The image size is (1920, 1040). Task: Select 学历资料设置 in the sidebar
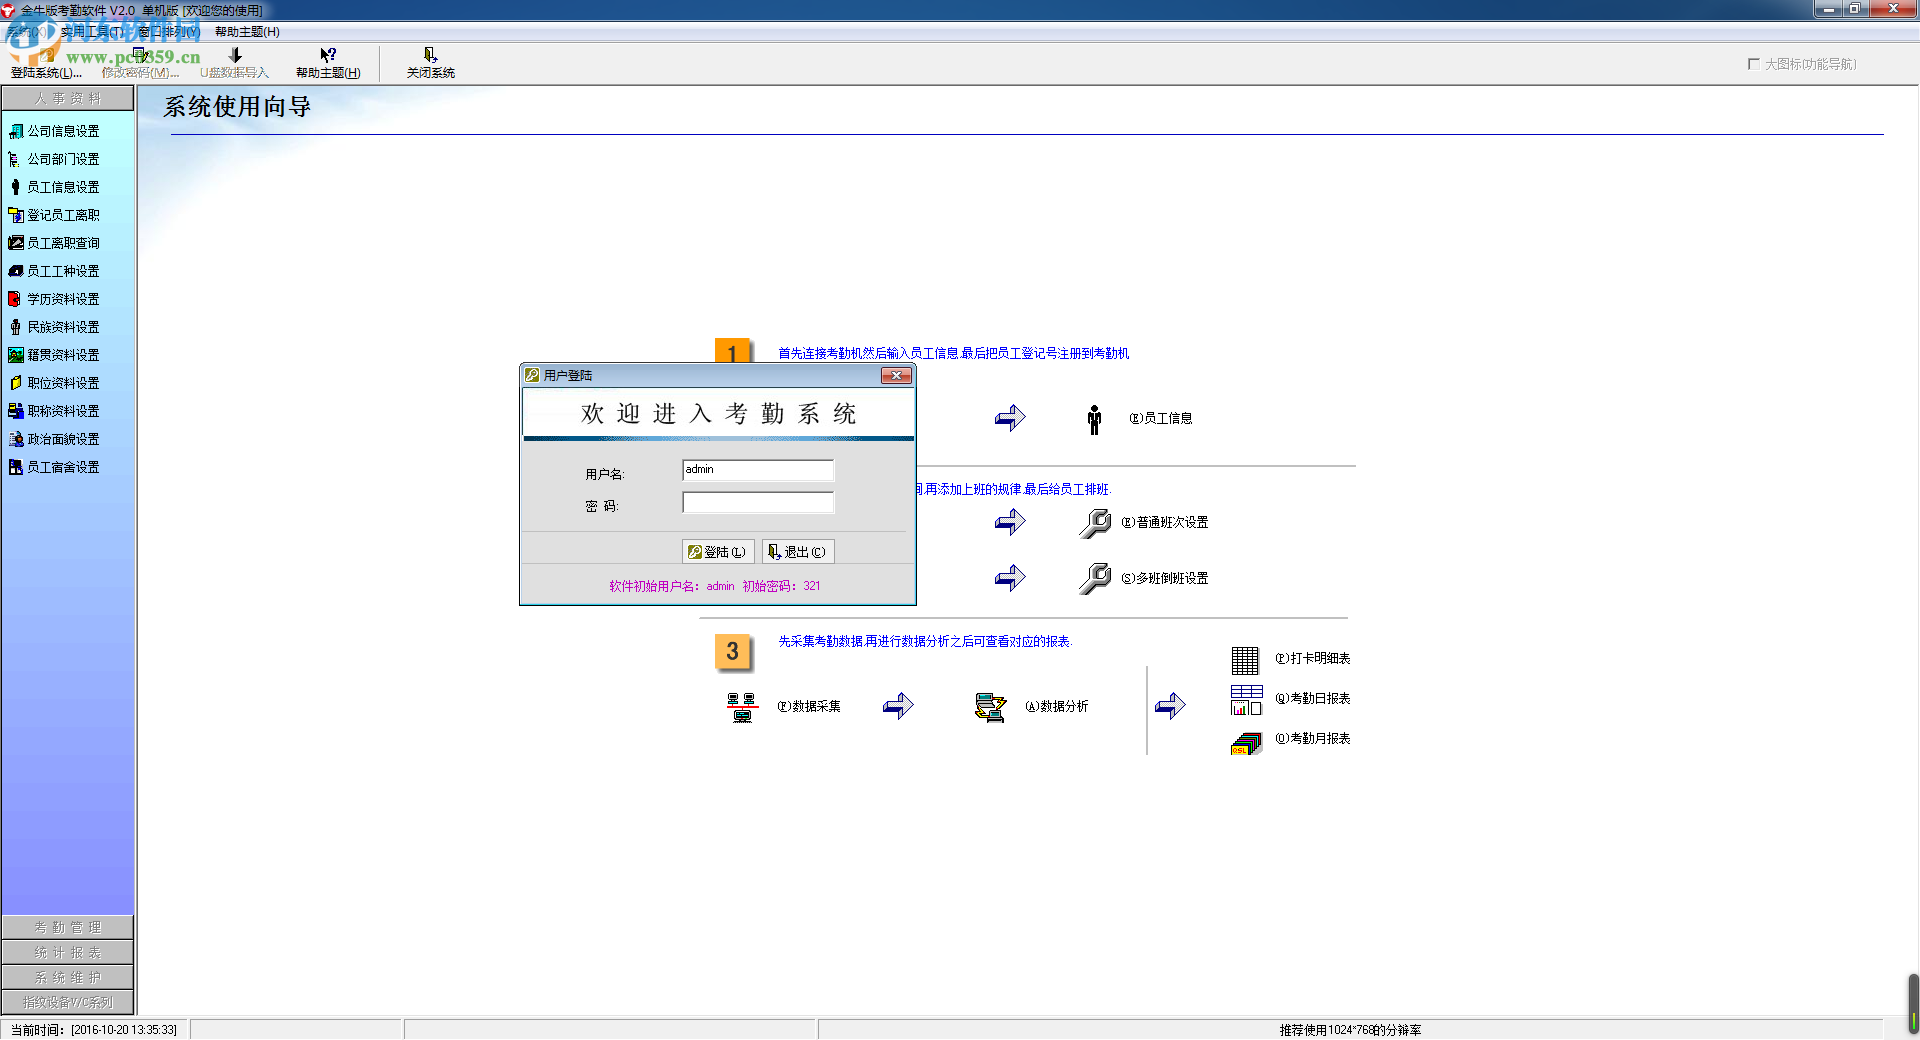coord(55,299)
